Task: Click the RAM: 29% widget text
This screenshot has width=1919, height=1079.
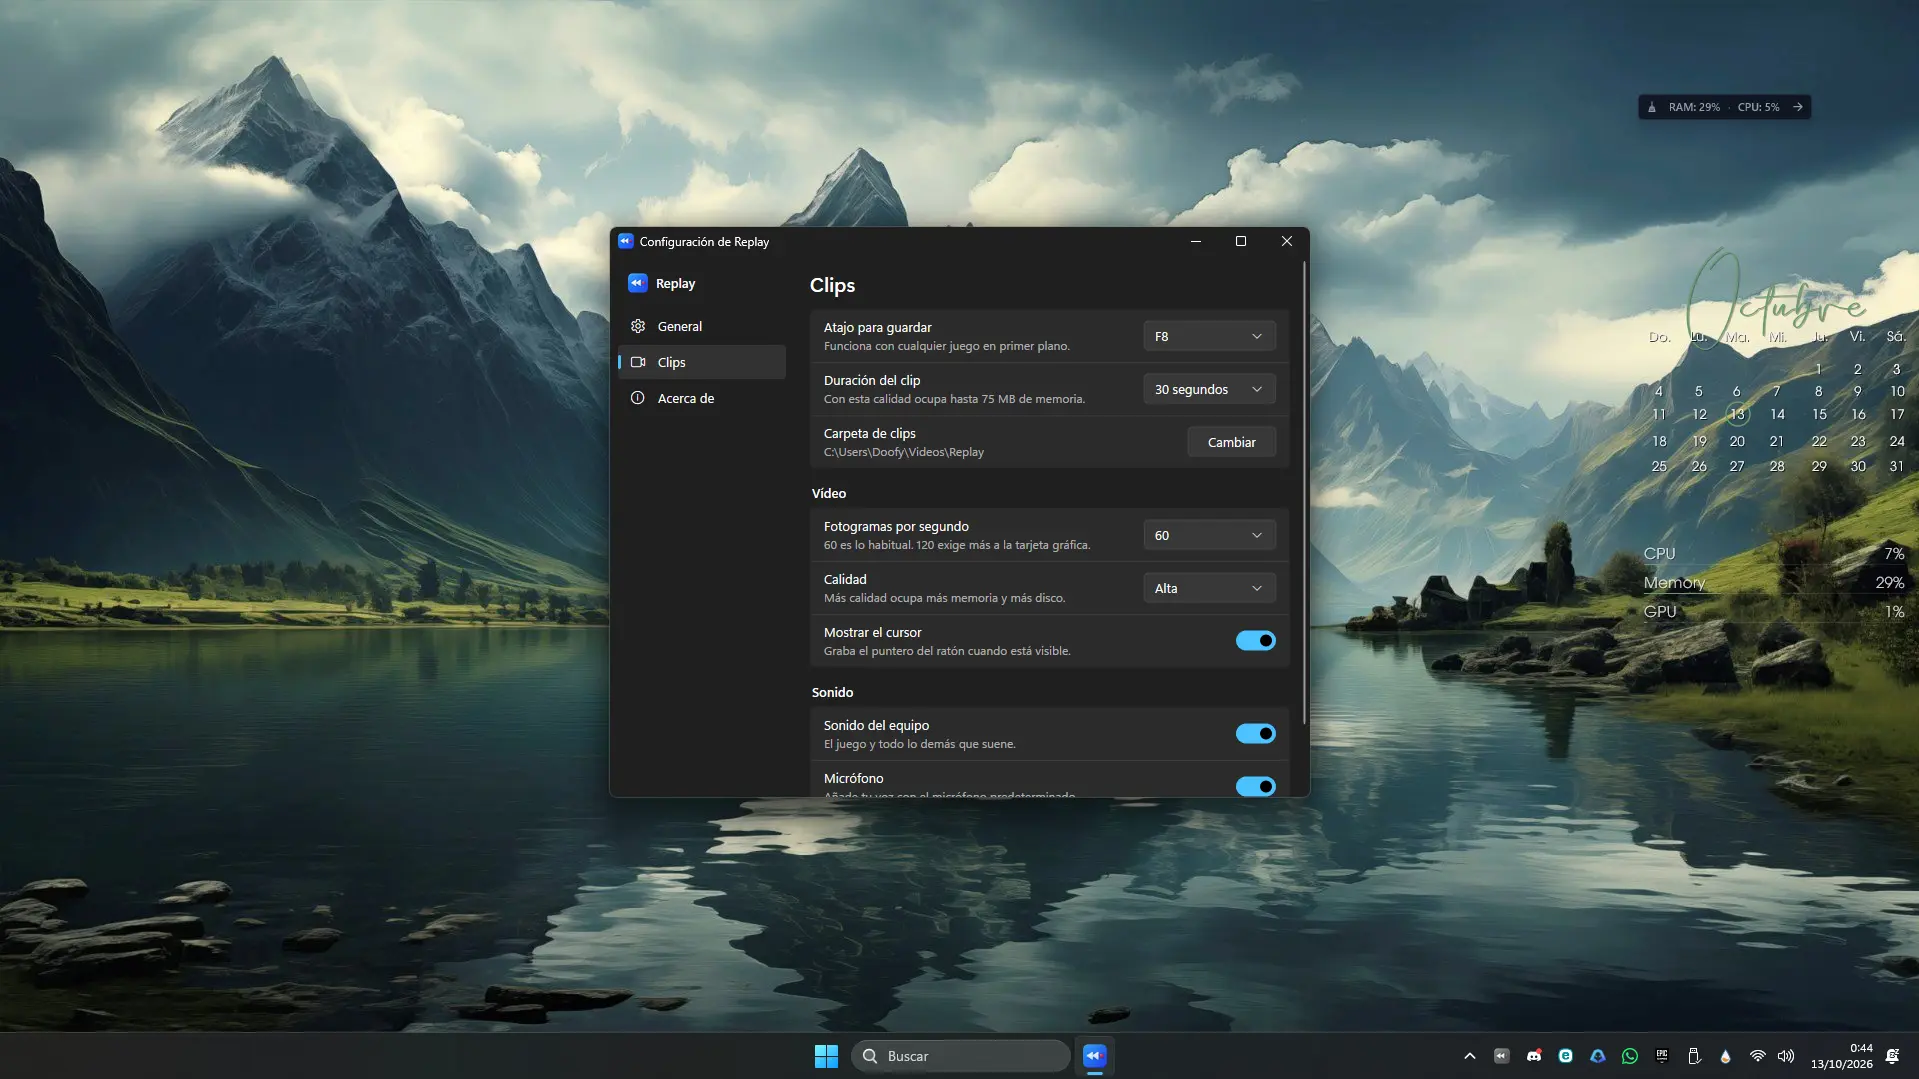Action: click(1694, 107)
